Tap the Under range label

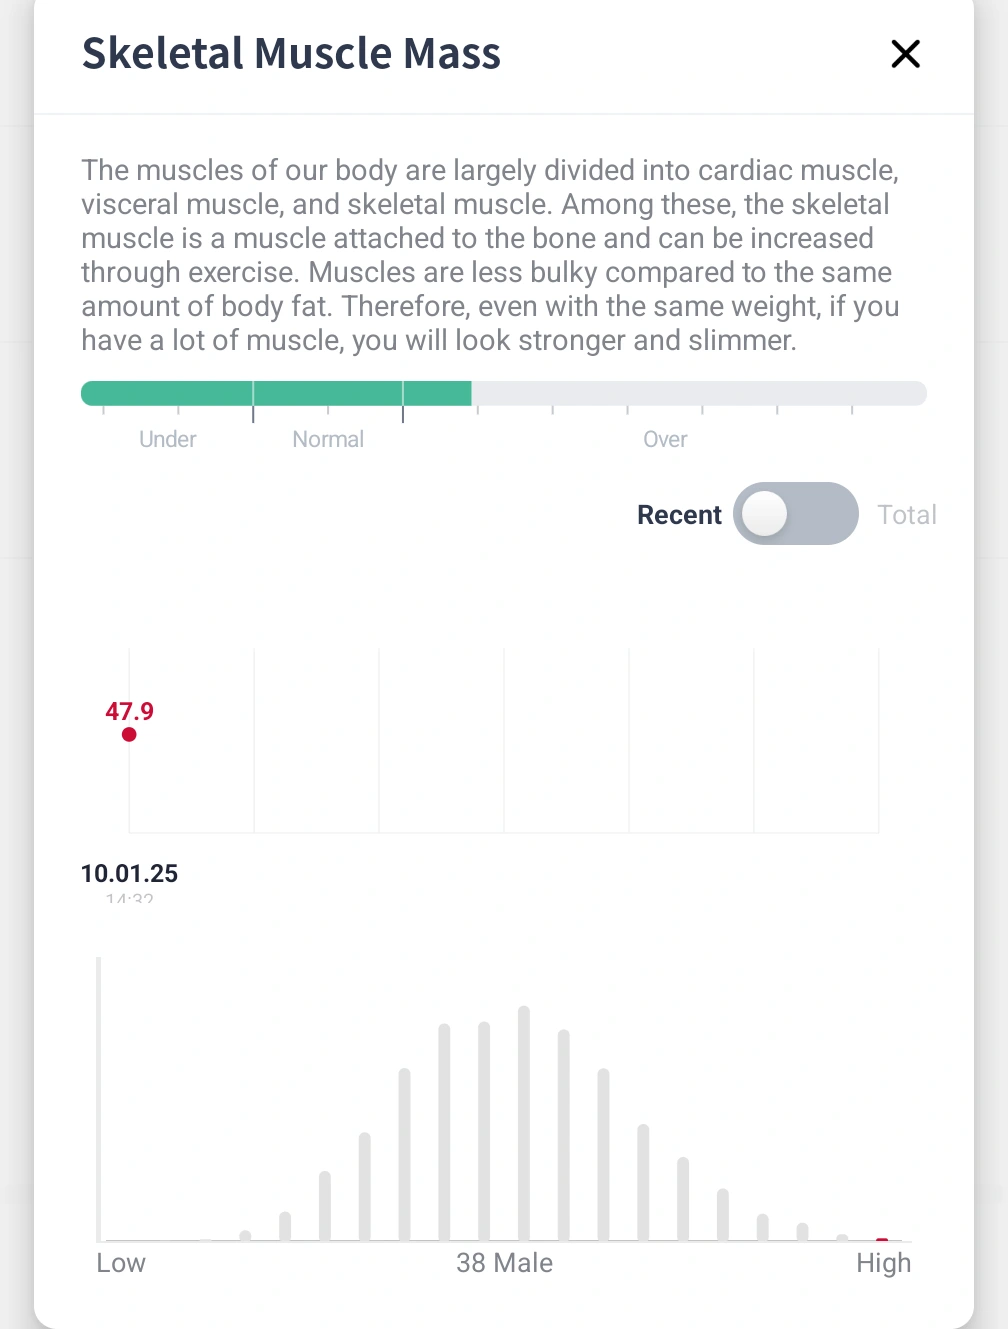(168, 439)
